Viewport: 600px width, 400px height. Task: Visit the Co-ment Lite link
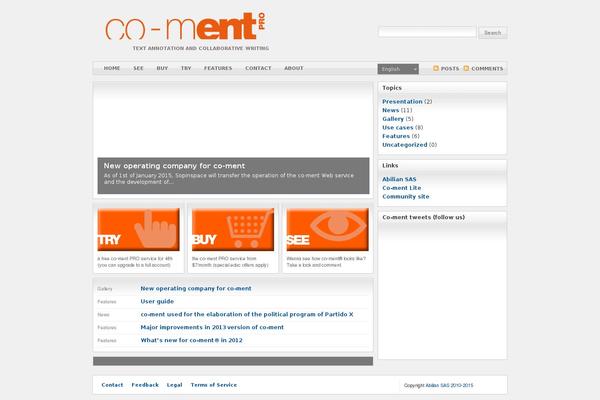click(401, 188)
